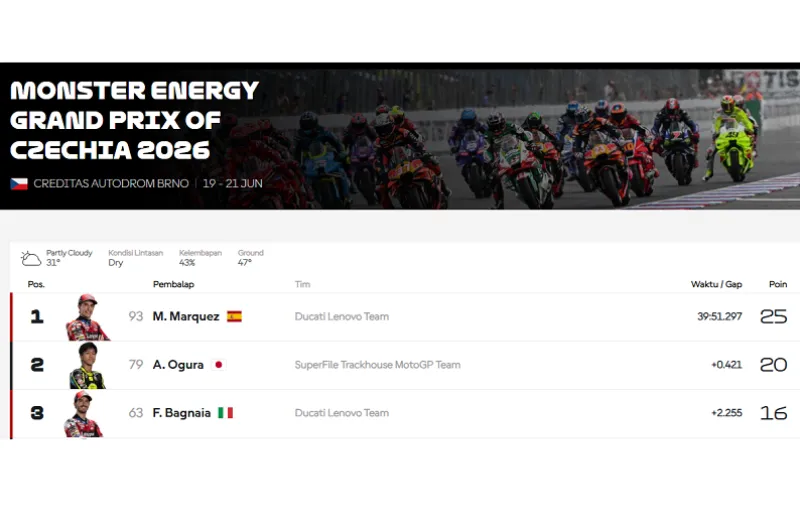The width and height of the screenshot is (800, 528).
Task: Open rider profile F. Bagnaia
Action: 182,413
